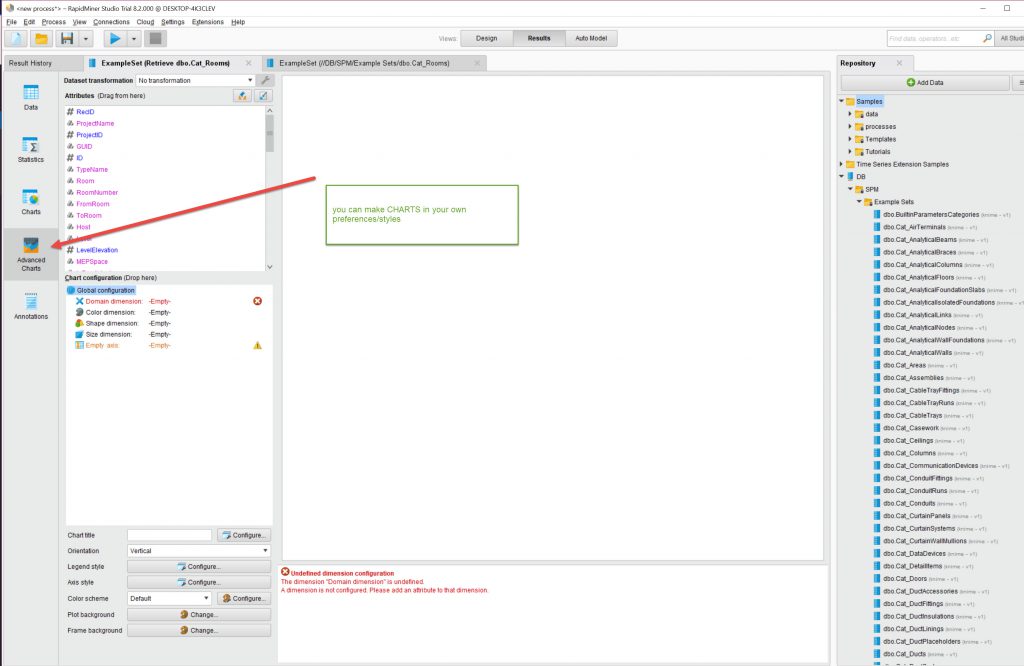Switch to Charts view icon

(x=31, y=202)
